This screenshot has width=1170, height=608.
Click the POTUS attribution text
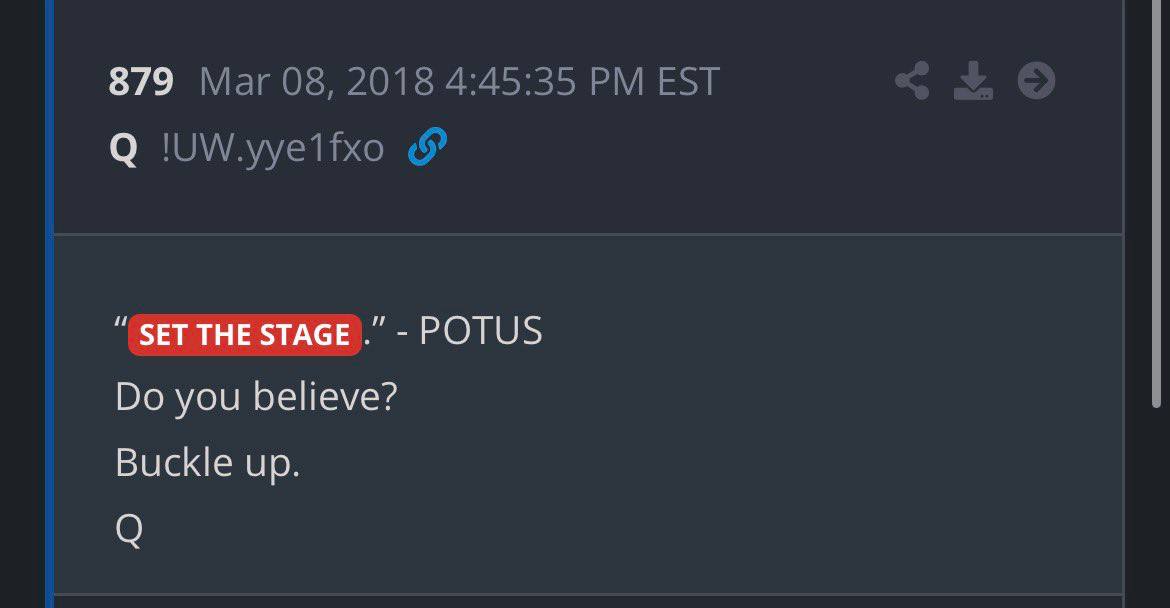(x=481, y=330)
